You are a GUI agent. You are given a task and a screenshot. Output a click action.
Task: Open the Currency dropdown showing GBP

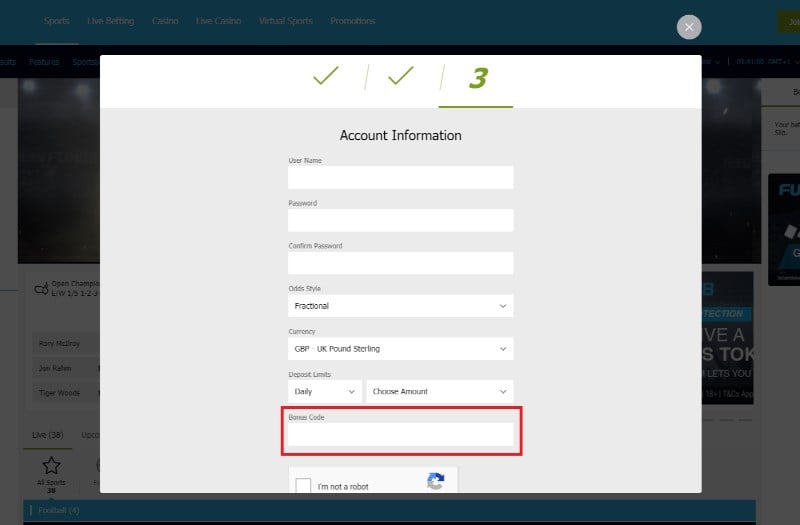[x=401, y=348]
